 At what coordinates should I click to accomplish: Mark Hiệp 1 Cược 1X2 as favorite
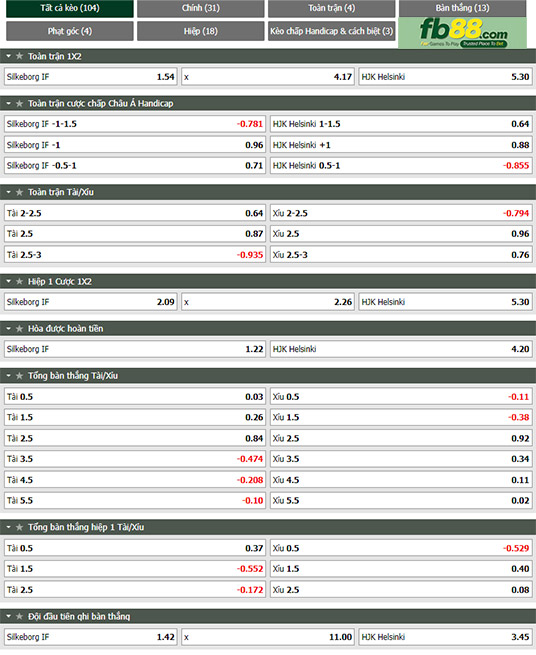[19, 282]
